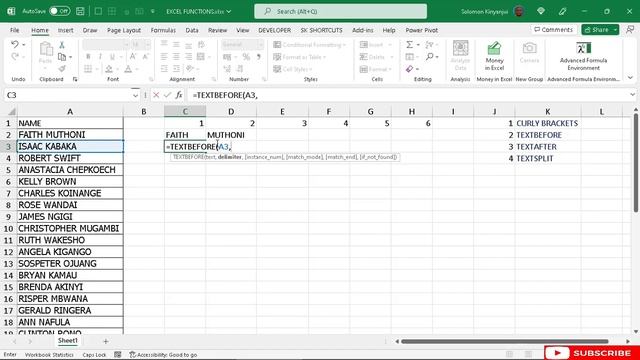The width and height of the screenshot is (640, 360).
Task: Open the Fill Color bucket icon
Action: coord(109,69)
